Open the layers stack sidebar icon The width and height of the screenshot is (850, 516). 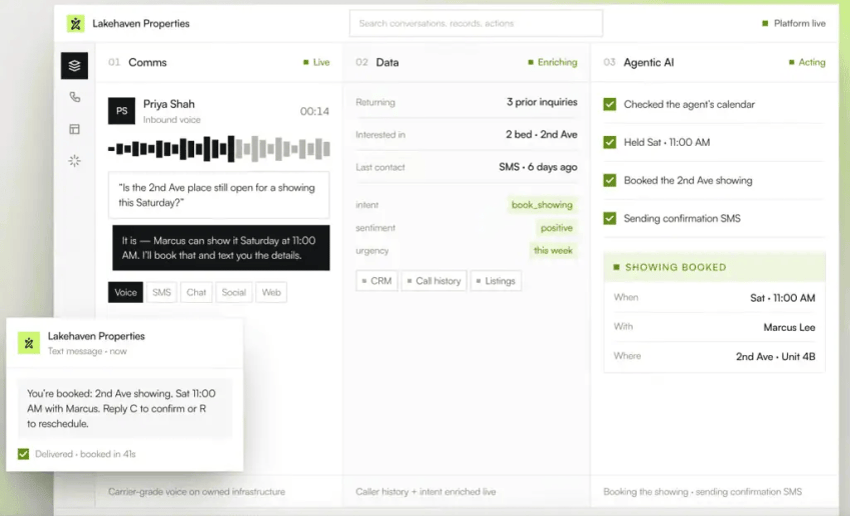point(74,66)
